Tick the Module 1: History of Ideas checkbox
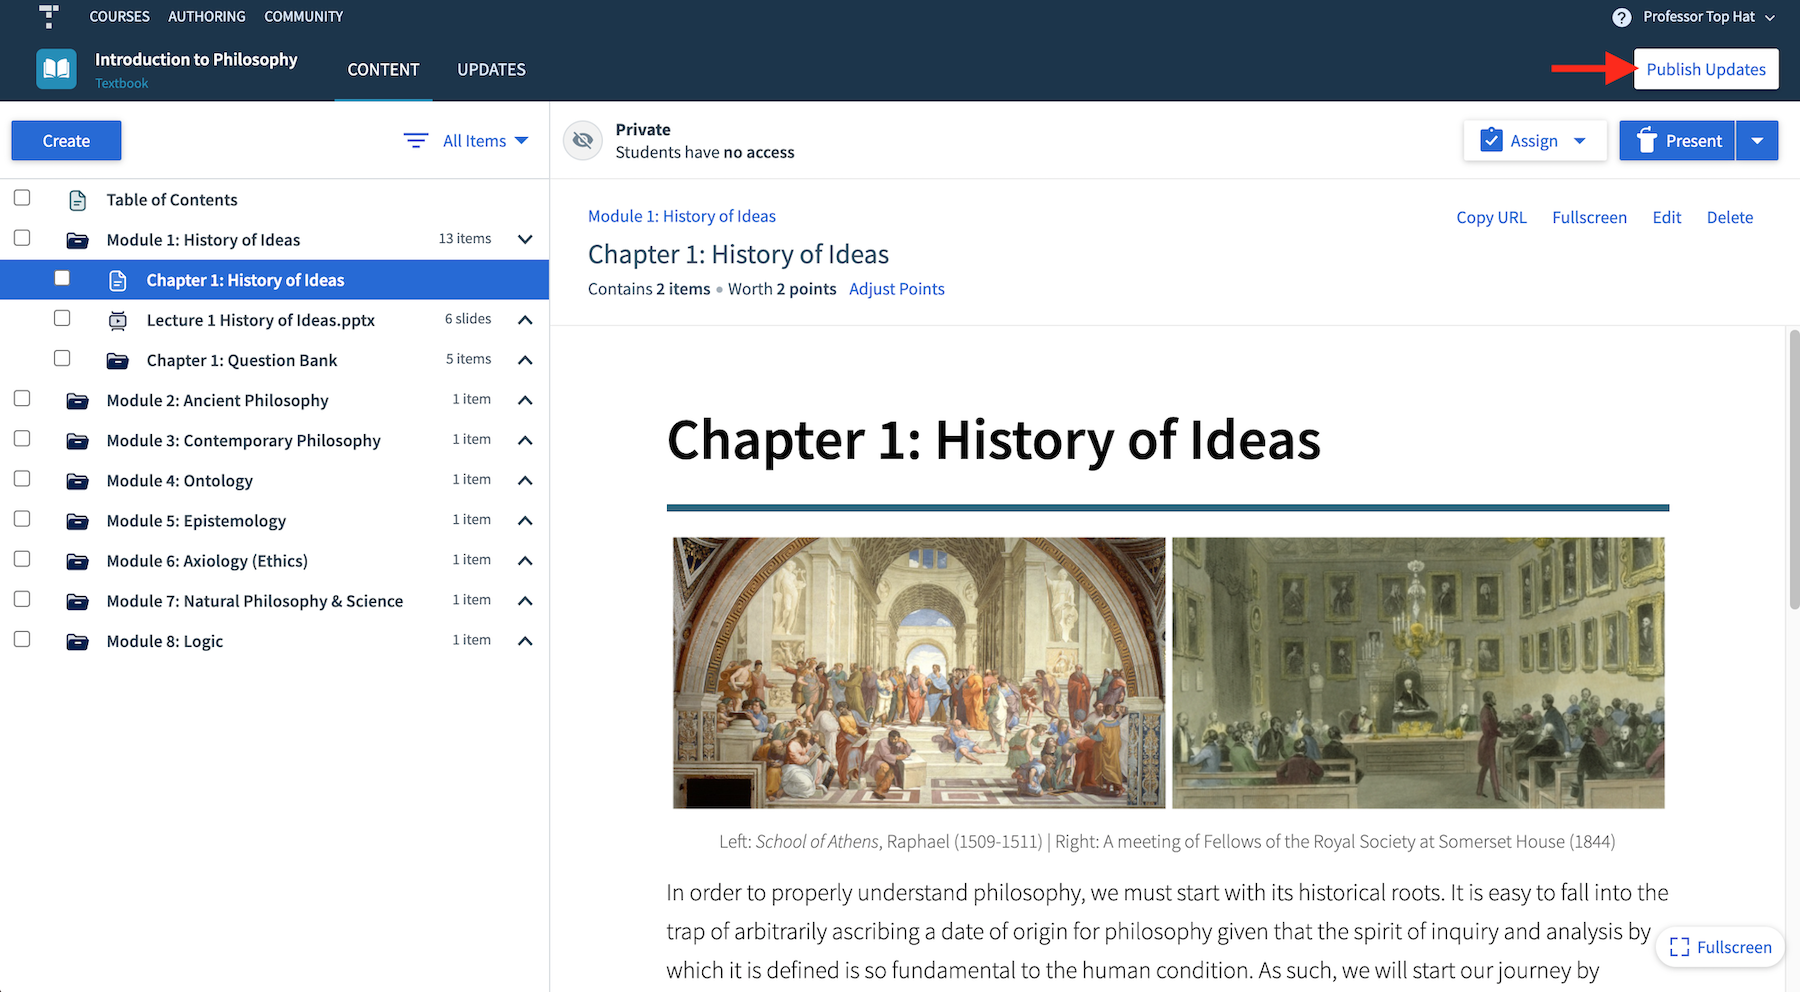Screen dimensions: 1800x992 point(22,238)
